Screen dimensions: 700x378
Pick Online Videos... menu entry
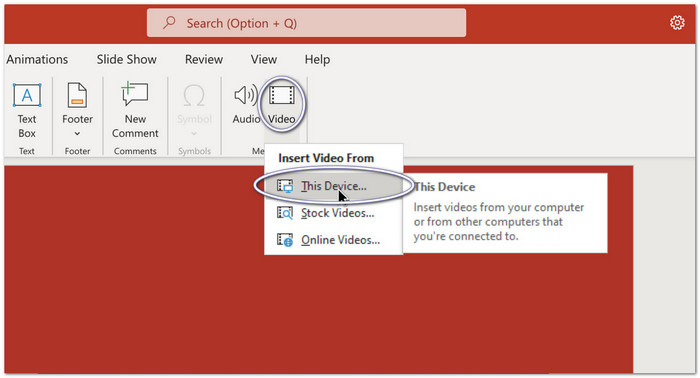pos(333,240)
